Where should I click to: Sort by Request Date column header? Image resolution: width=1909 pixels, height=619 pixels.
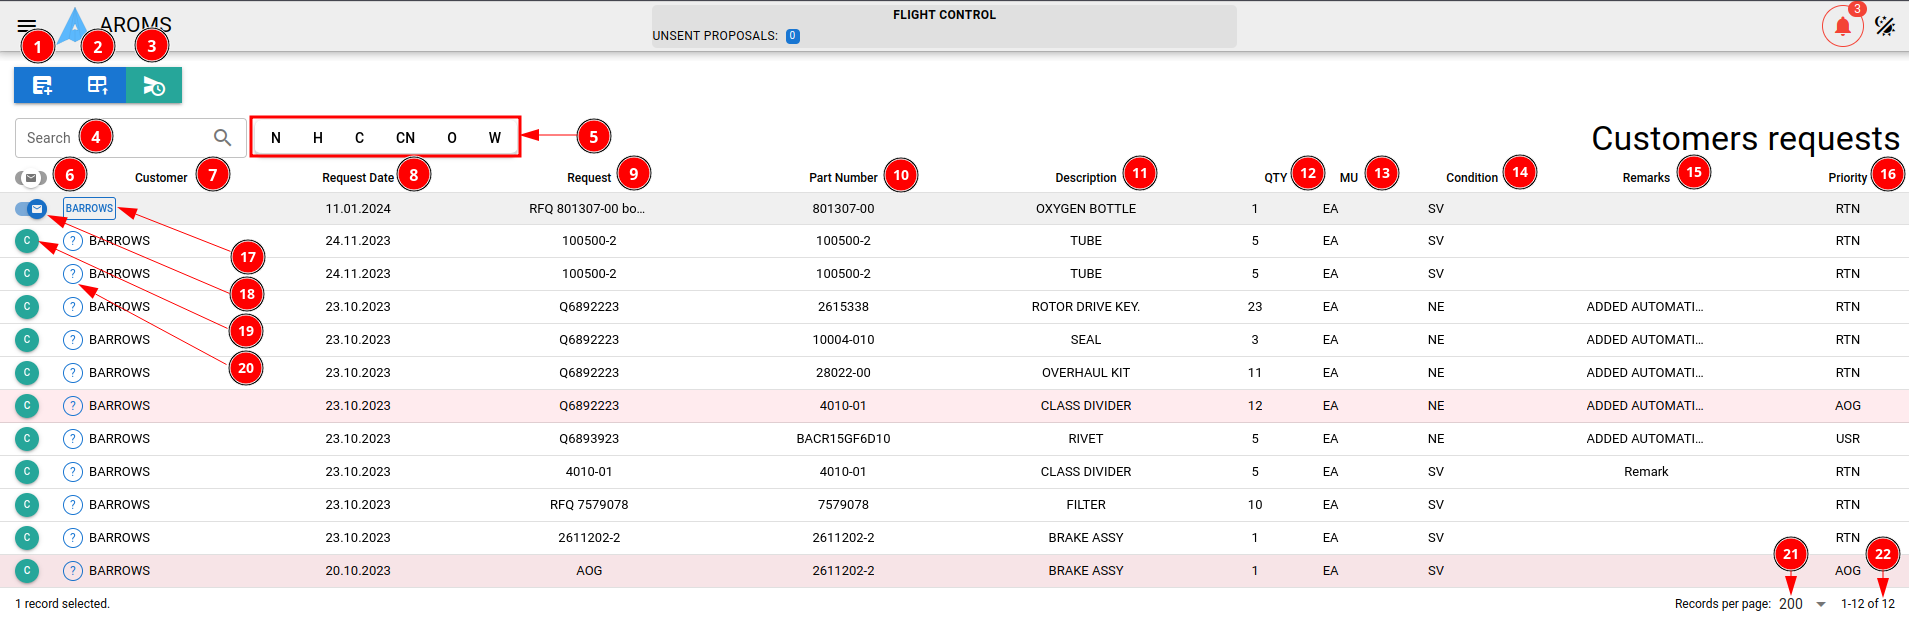coord(357,178)
